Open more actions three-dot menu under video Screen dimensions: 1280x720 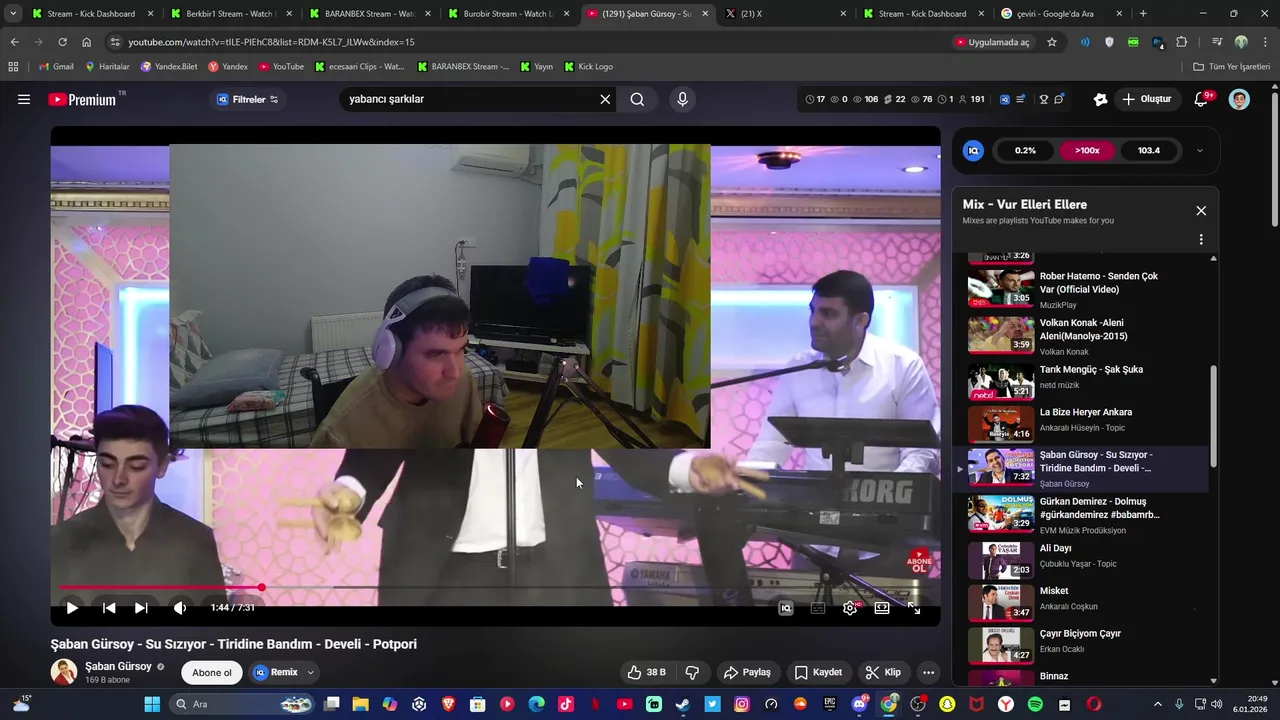pos(928,672)
